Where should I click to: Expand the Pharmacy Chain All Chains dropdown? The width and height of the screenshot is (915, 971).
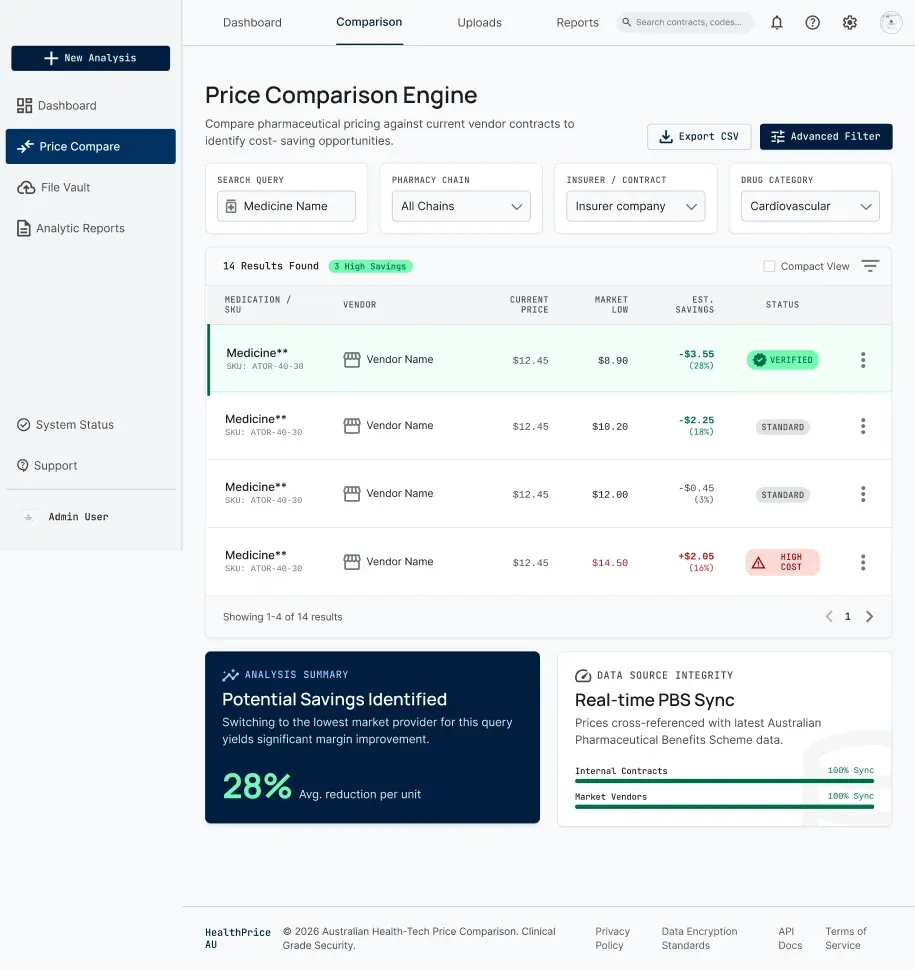click(461, 206)
